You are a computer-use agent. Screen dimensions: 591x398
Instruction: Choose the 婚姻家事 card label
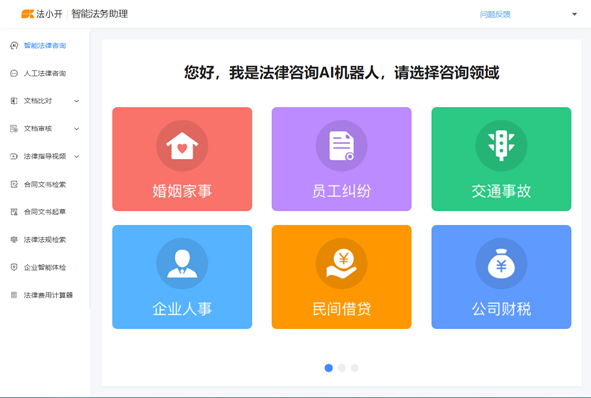pos(182,191)
